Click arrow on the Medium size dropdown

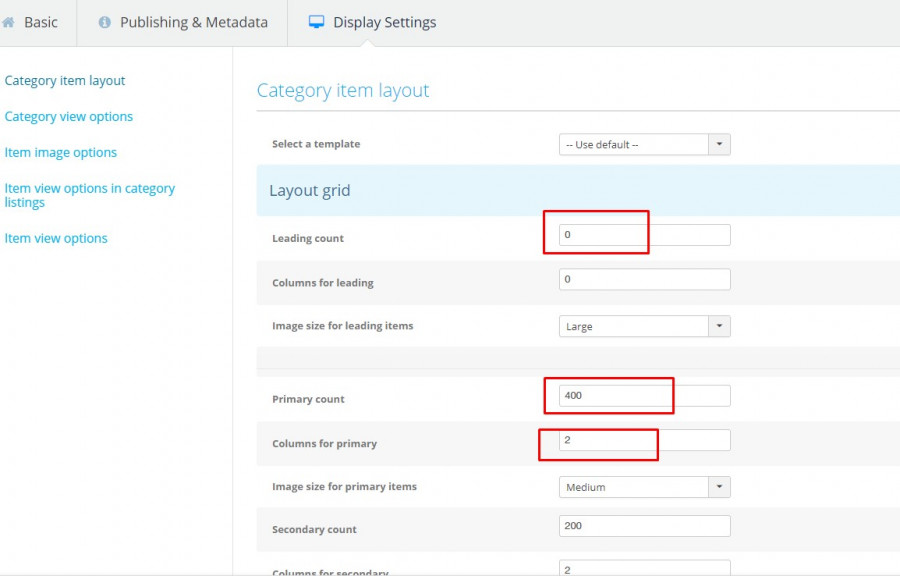click(x=719, y=487)
